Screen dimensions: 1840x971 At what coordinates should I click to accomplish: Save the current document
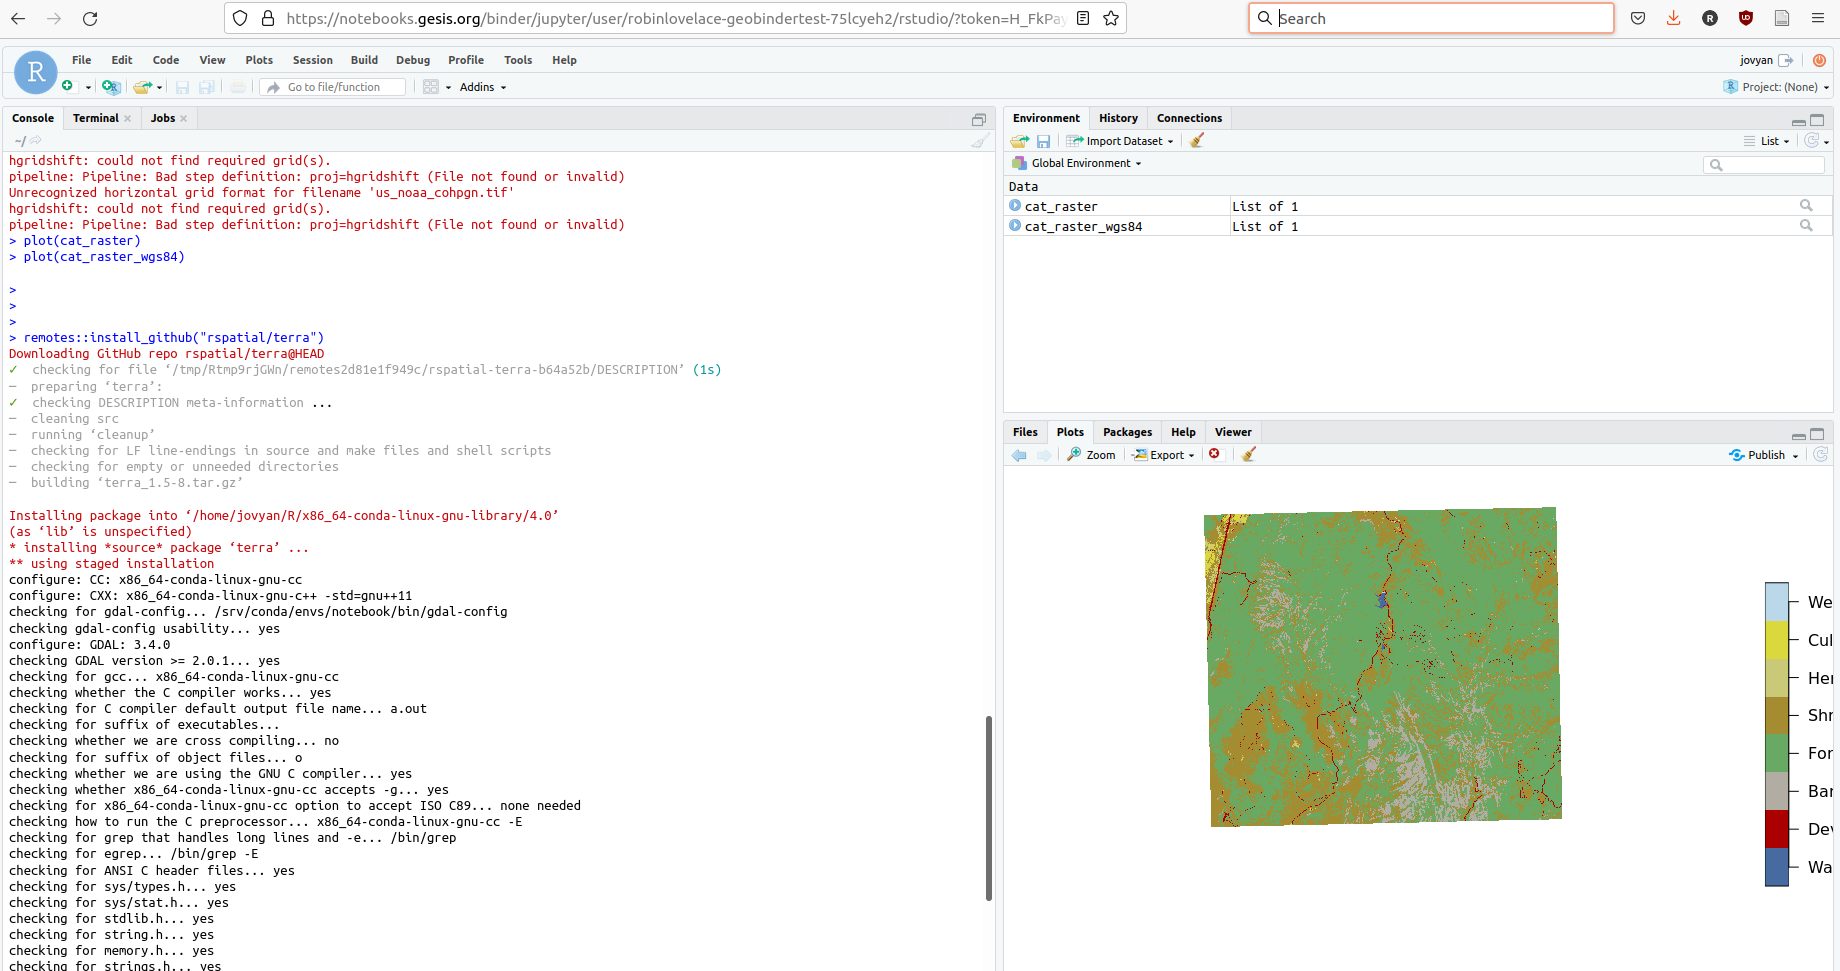tap(182, 87)
